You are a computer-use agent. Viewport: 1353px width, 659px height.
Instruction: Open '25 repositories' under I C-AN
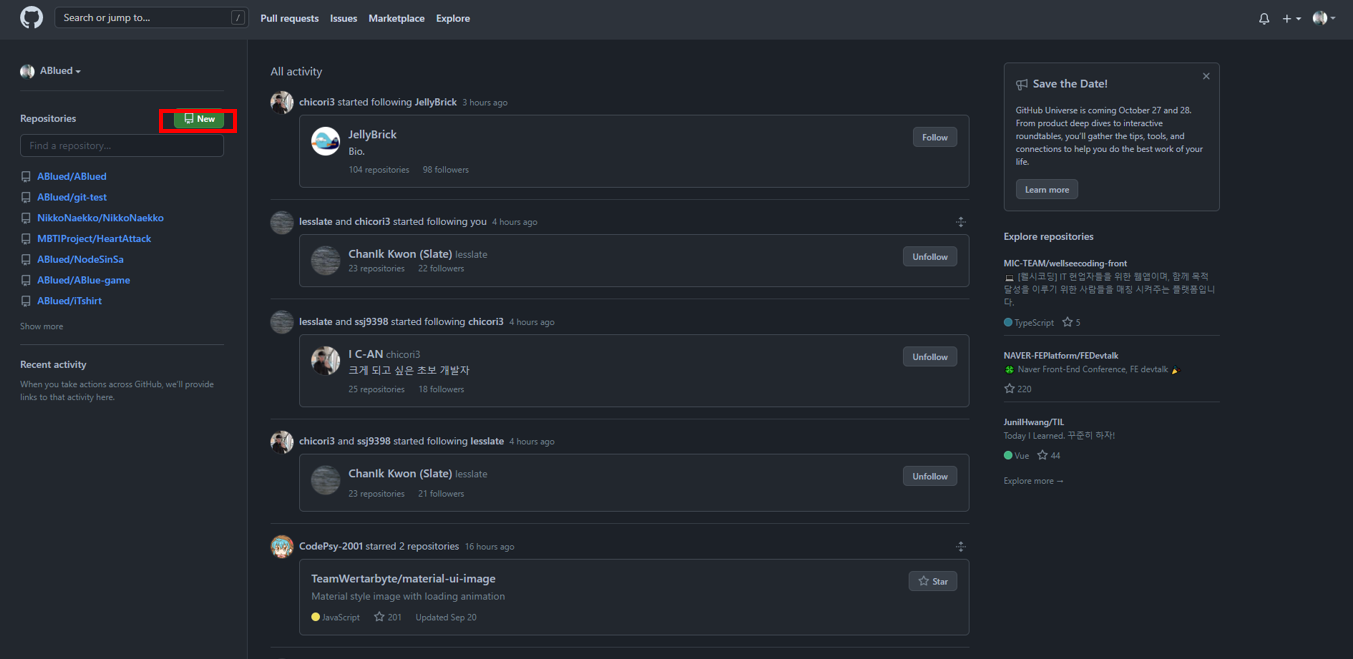point(376,389)
